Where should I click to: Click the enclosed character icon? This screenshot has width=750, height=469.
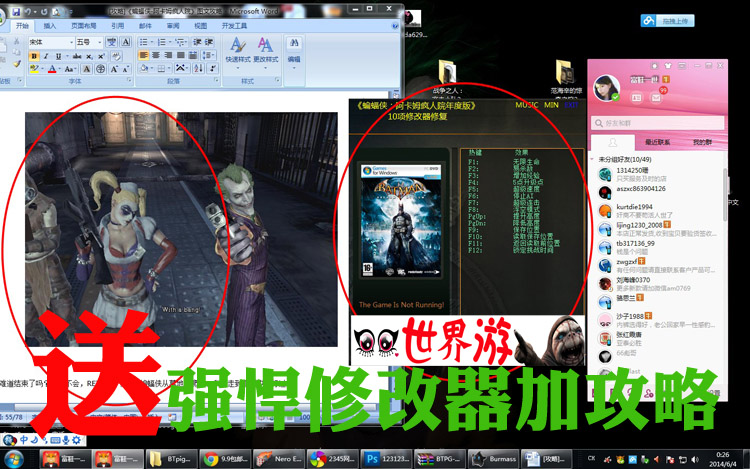tap(100, 69)
